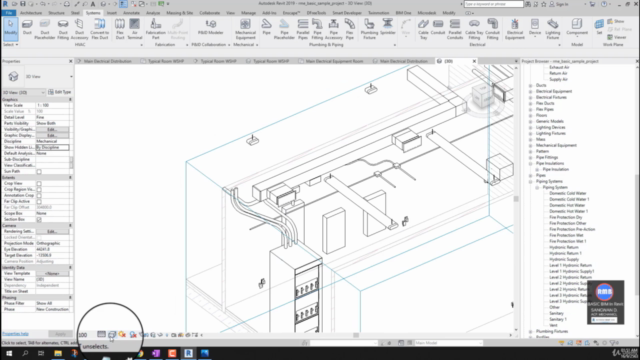Toggle the Sun Path checkbox
This screenshot has height=360, width=640.
click(x=39, y=171)
